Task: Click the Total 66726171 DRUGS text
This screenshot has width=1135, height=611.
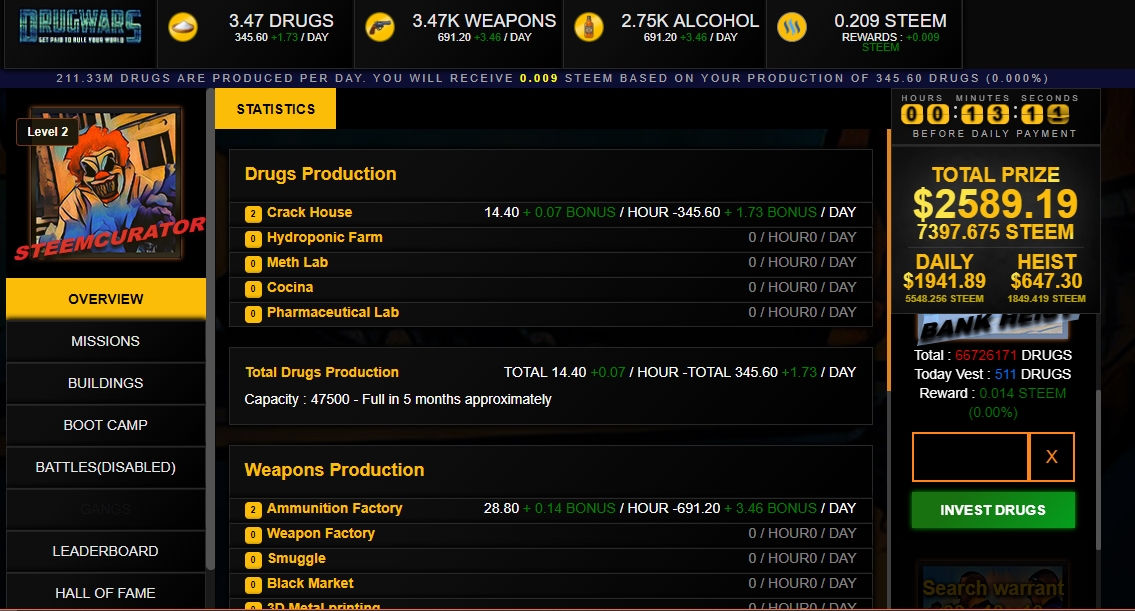Action: click(992, 355)
